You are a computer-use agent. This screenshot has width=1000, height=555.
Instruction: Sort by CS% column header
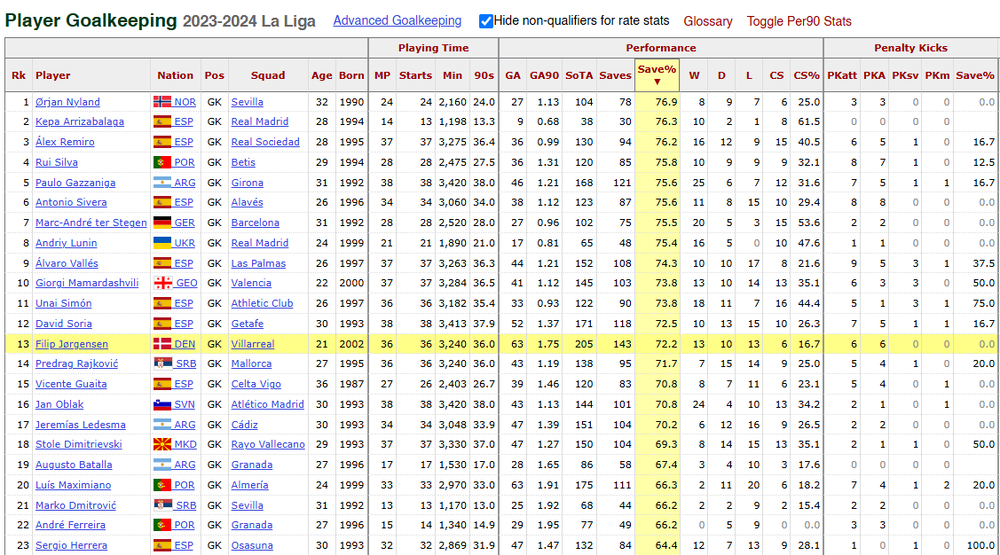pyautogui.click(x=806, y=75)
